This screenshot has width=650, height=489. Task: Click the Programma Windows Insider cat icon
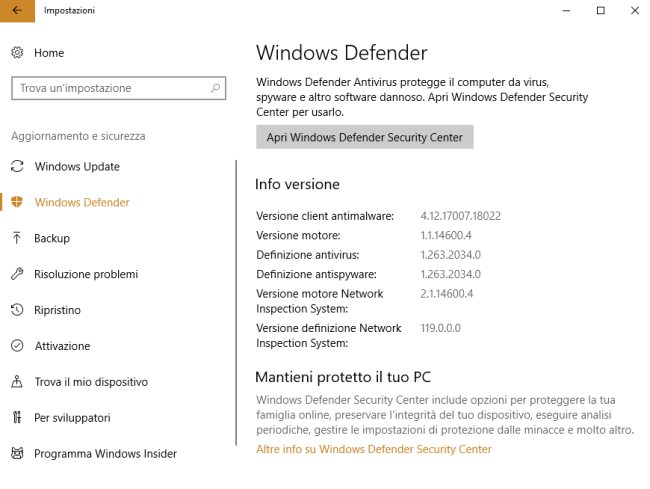pos(17,453)
